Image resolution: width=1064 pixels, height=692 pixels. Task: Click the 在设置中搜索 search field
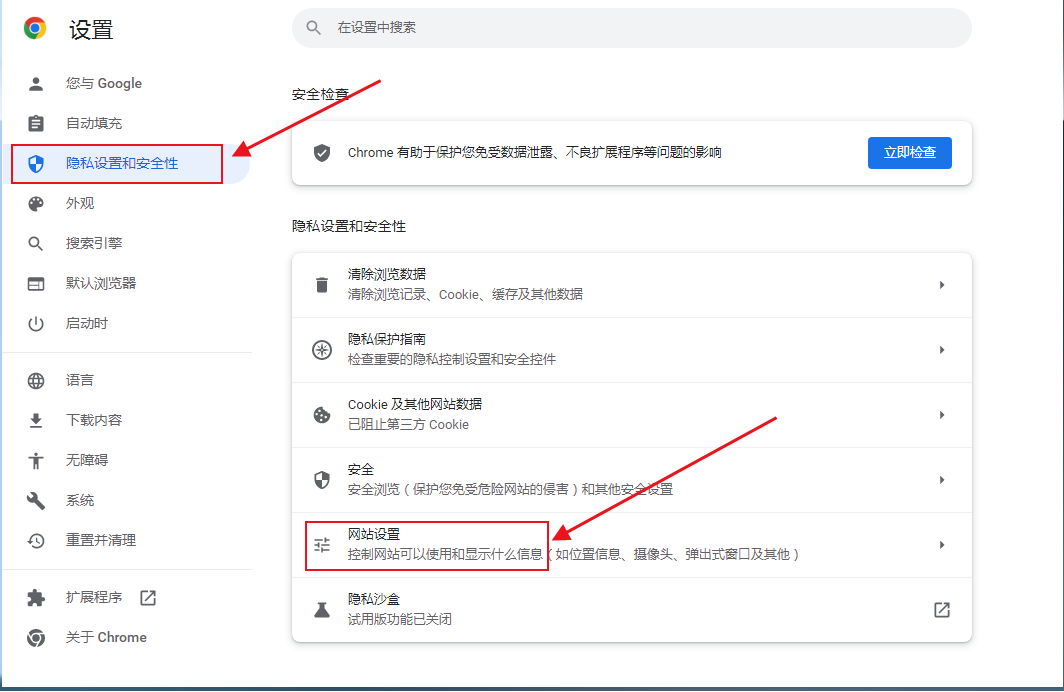[x=640, y=28]
